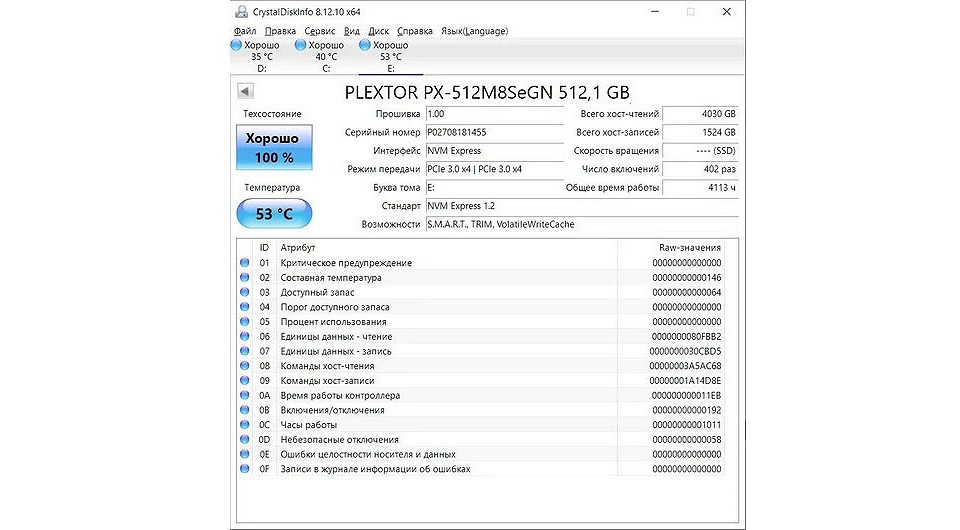Select the Критическое предупреждение row
The image size is (960, 530).
(481, 263)
